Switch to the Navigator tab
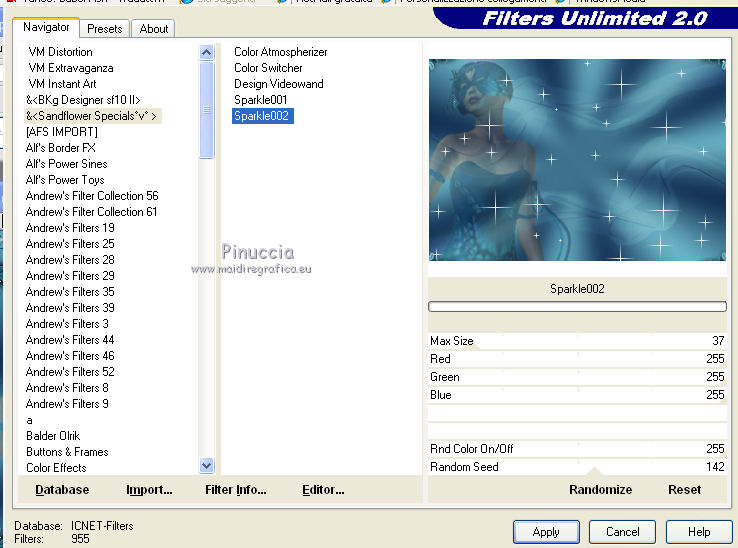The width and height of the screenshot is (738, 548). (x=46, y=27)
